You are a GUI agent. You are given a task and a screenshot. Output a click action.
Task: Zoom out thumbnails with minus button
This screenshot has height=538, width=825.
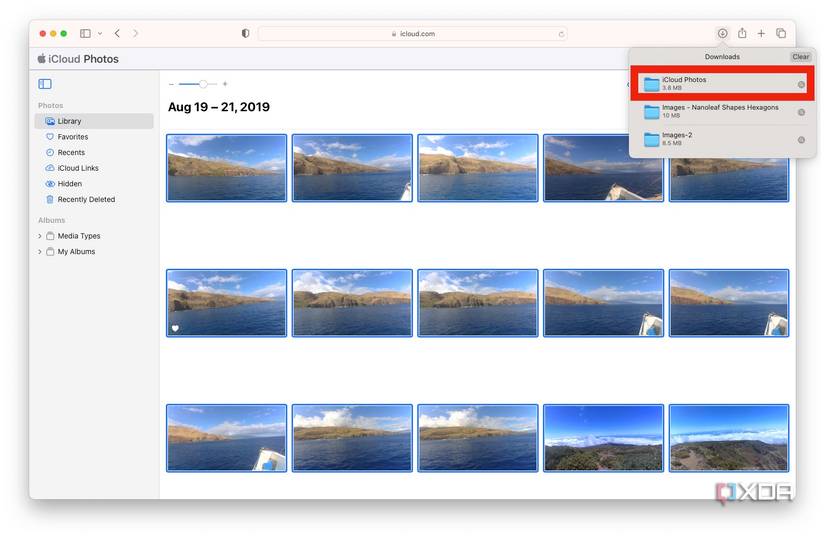[x=171, y=84]
